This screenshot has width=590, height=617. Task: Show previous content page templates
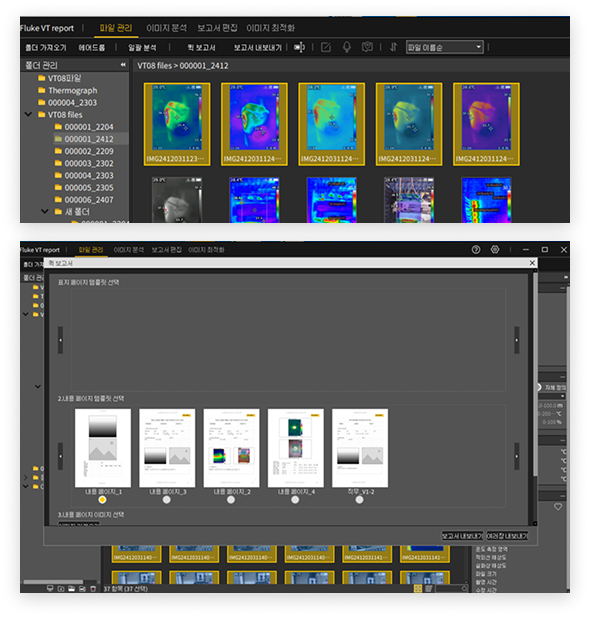[x=60, y=456]
